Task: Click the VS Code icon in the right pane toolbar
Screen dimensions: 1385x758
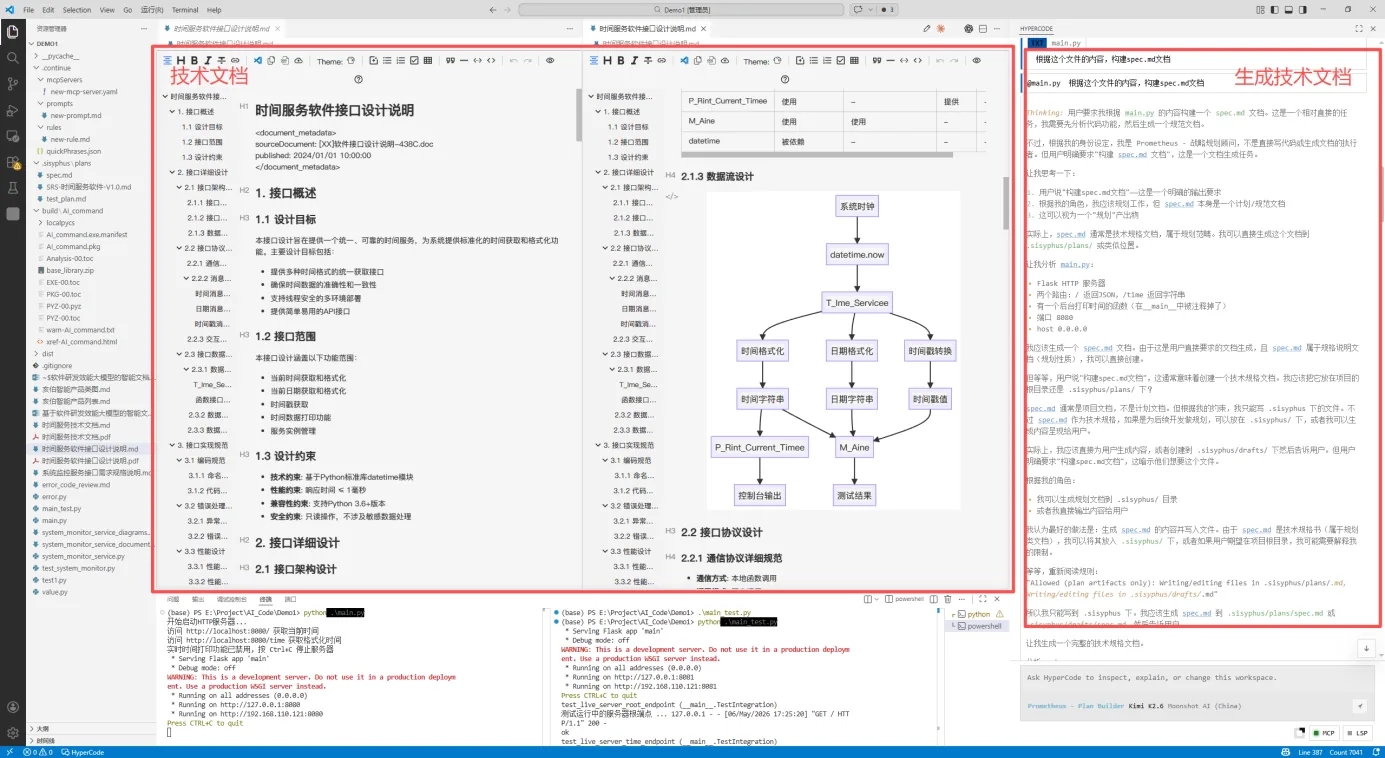Action: pyautogui.click(x=682, y=61)
